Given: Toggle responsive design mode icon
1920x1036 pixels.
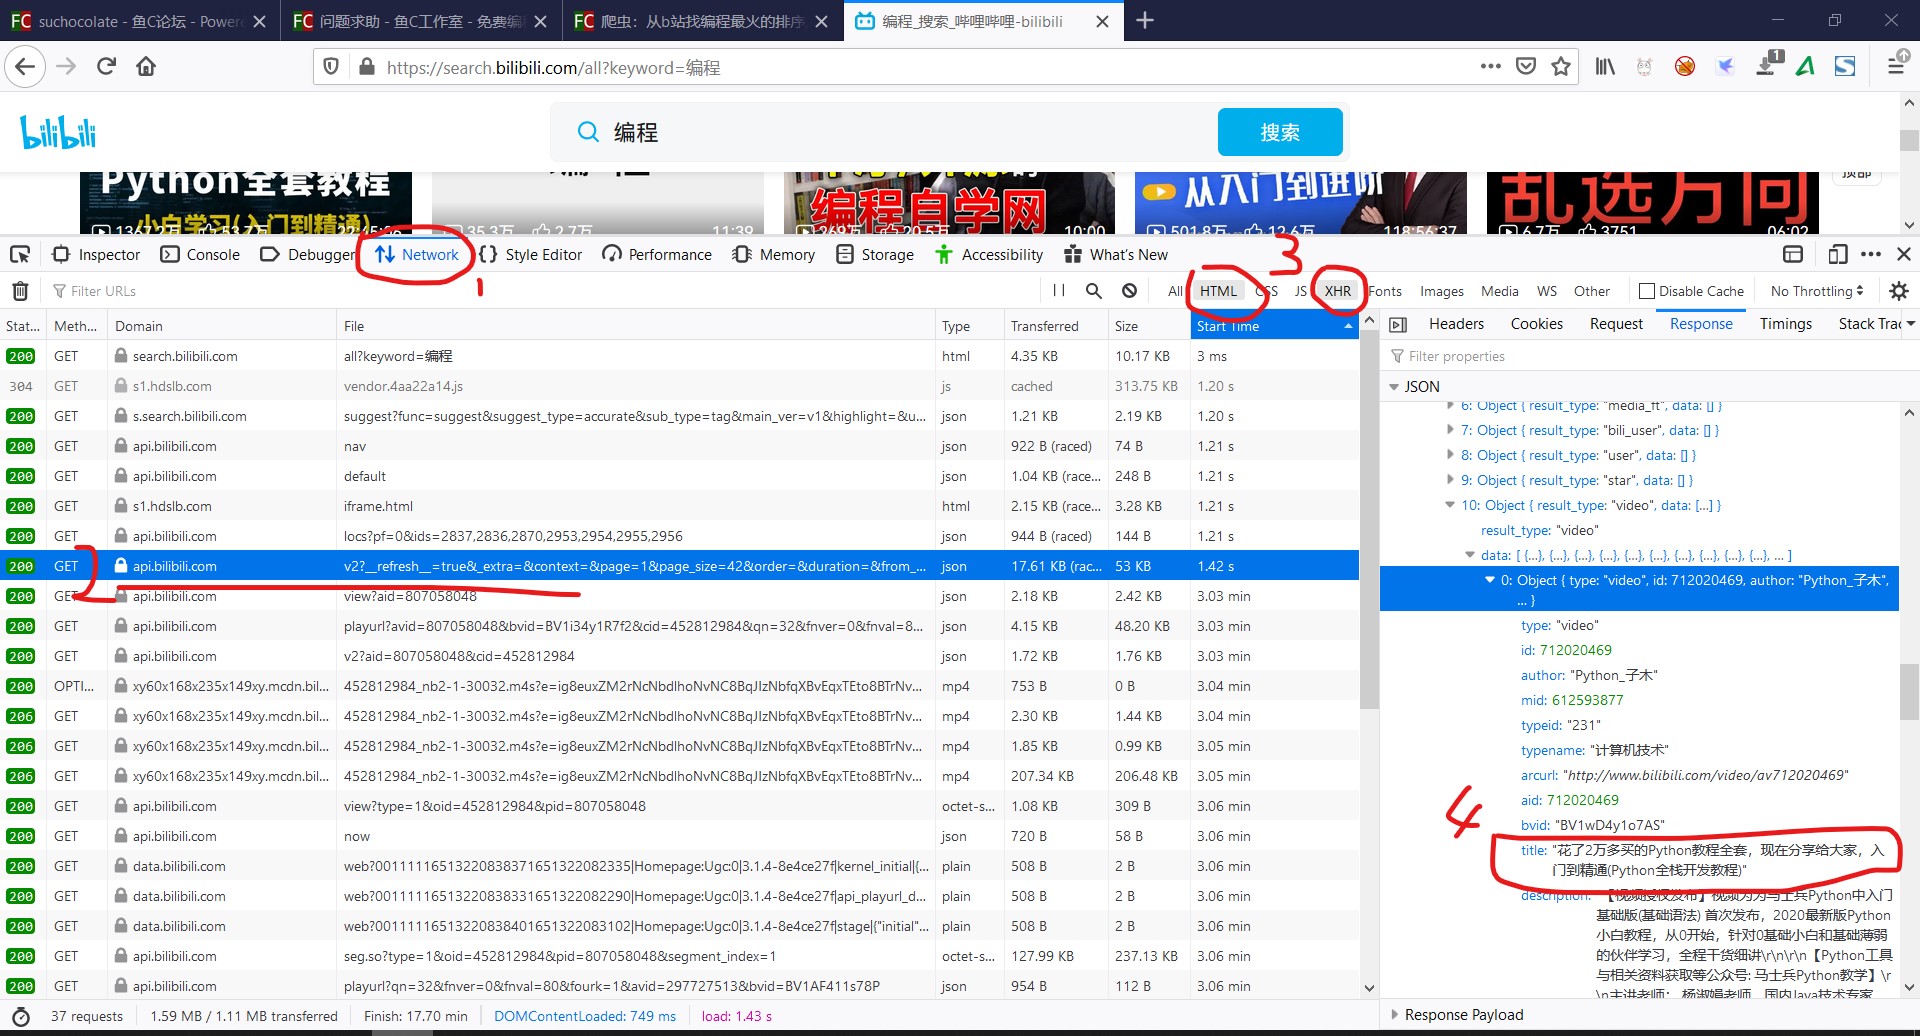Looking at the screenshot, I should (1837, 255).
